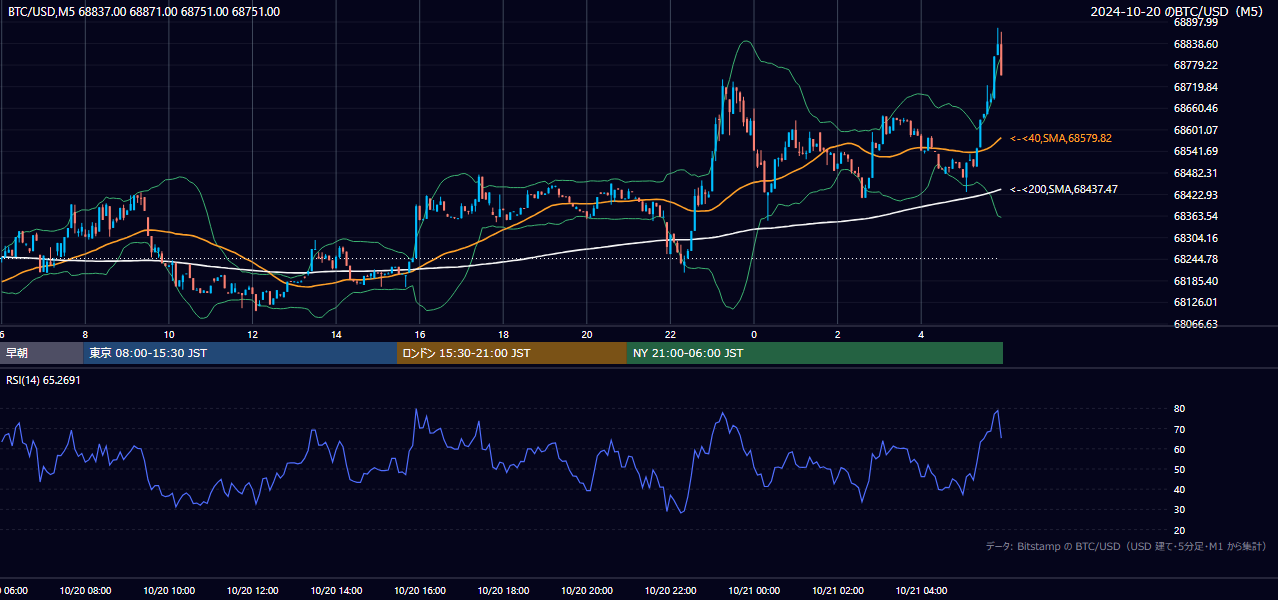Click the NY 21:00-06:00 JST session band
Viewport: 1278px width, 600px height.
coord(815,353)
